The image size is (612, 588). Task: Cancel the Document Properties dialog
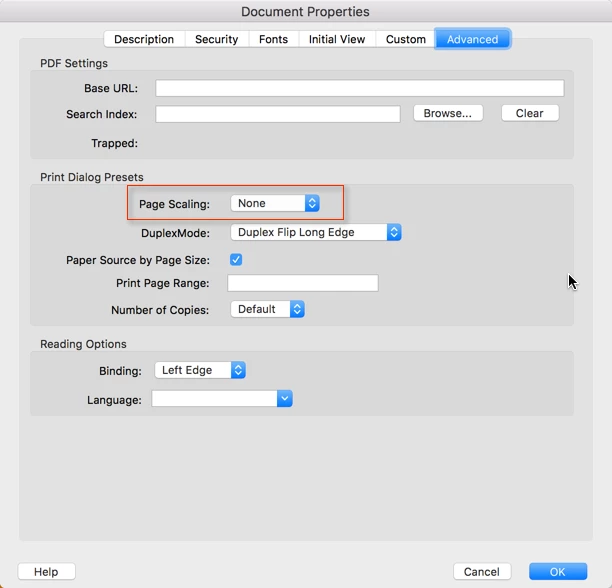coord(482,572)
